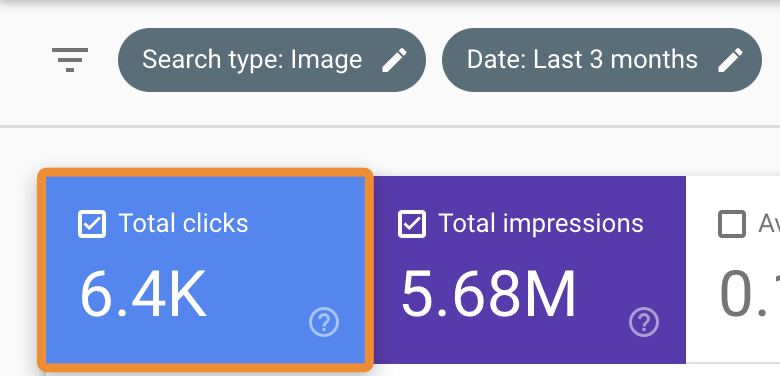Click the Total clicks label

pyautogui.click(x=183, y=223)
